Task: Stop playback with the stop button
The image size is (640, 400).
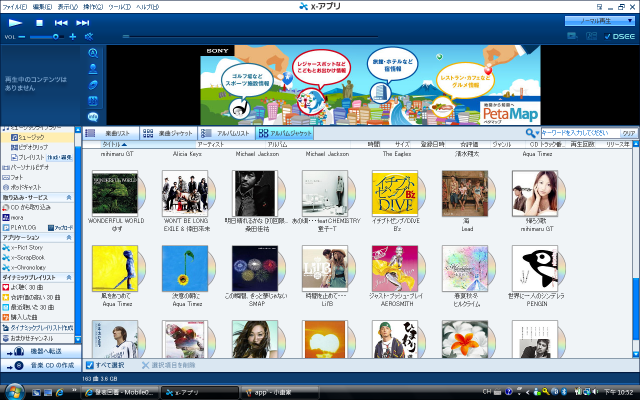Action: pos(39,23)
